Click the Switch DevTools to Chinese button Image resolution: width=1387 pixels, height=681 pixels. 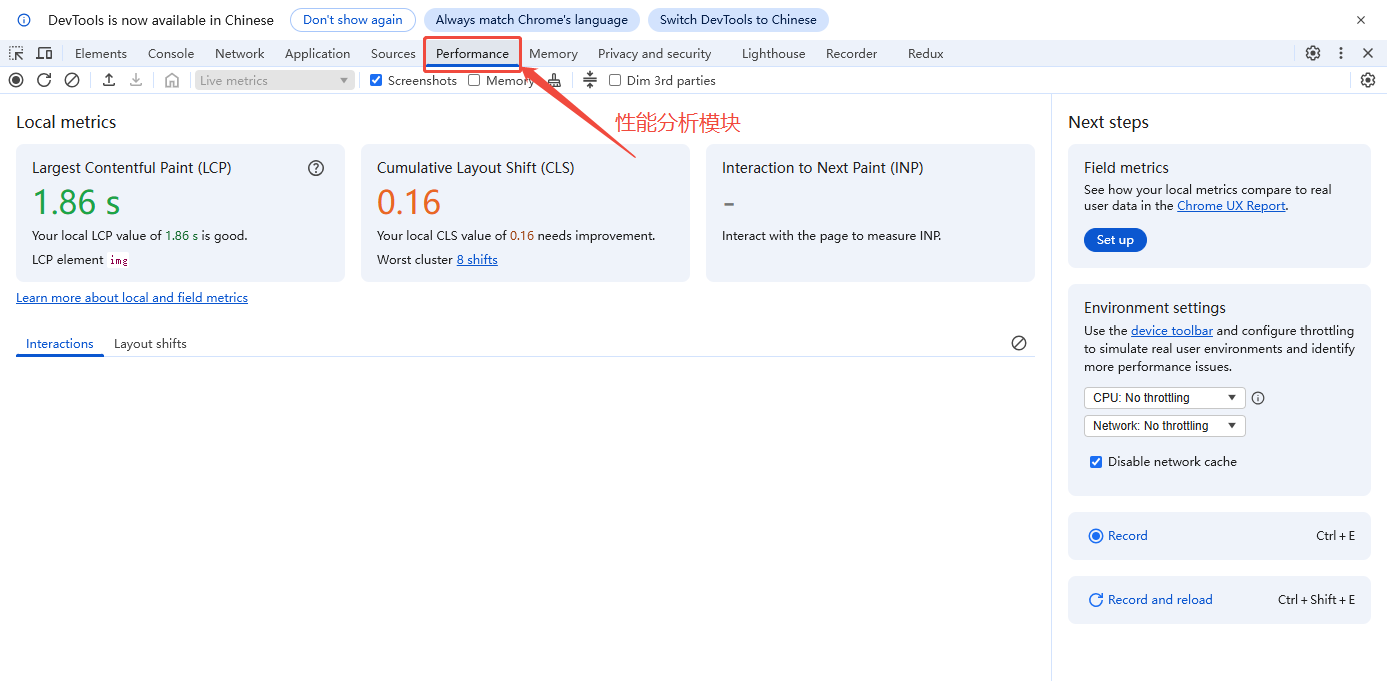[x=737, y=20]
